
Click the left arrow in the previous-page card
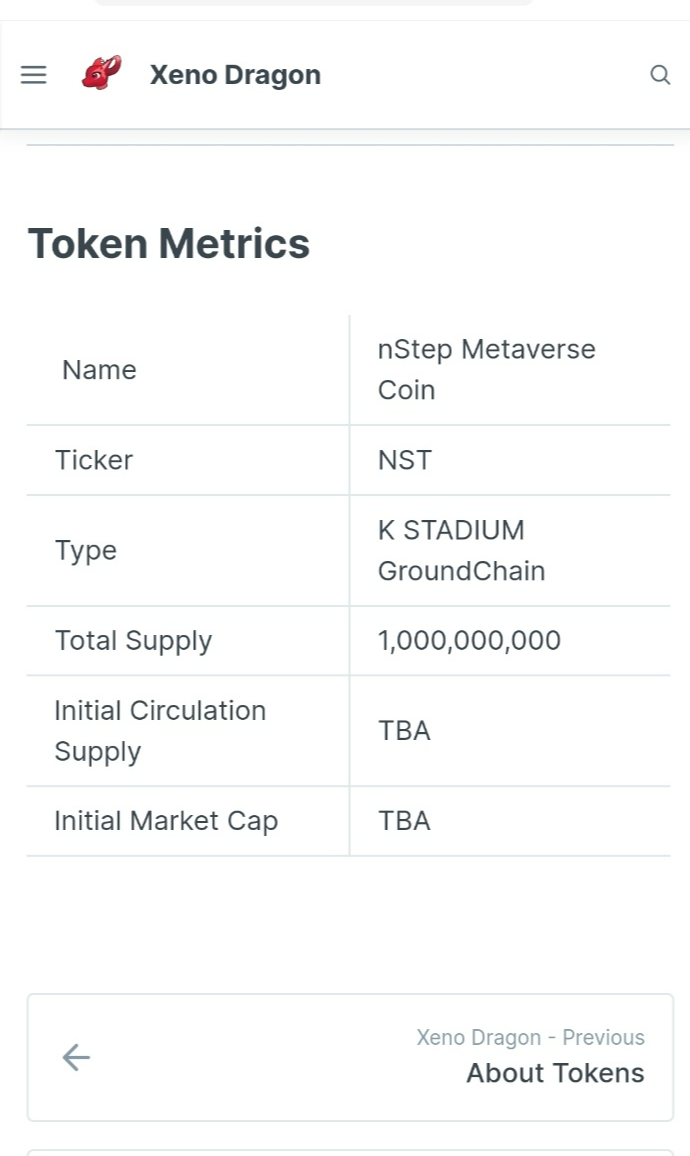[76, 1057]
